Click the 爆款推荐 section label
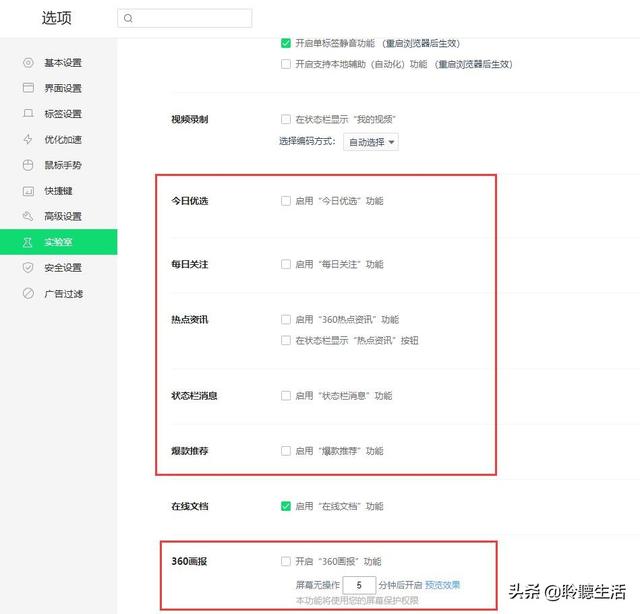The width and height of the screenshot is (640, 614). (x=190, y=451)
